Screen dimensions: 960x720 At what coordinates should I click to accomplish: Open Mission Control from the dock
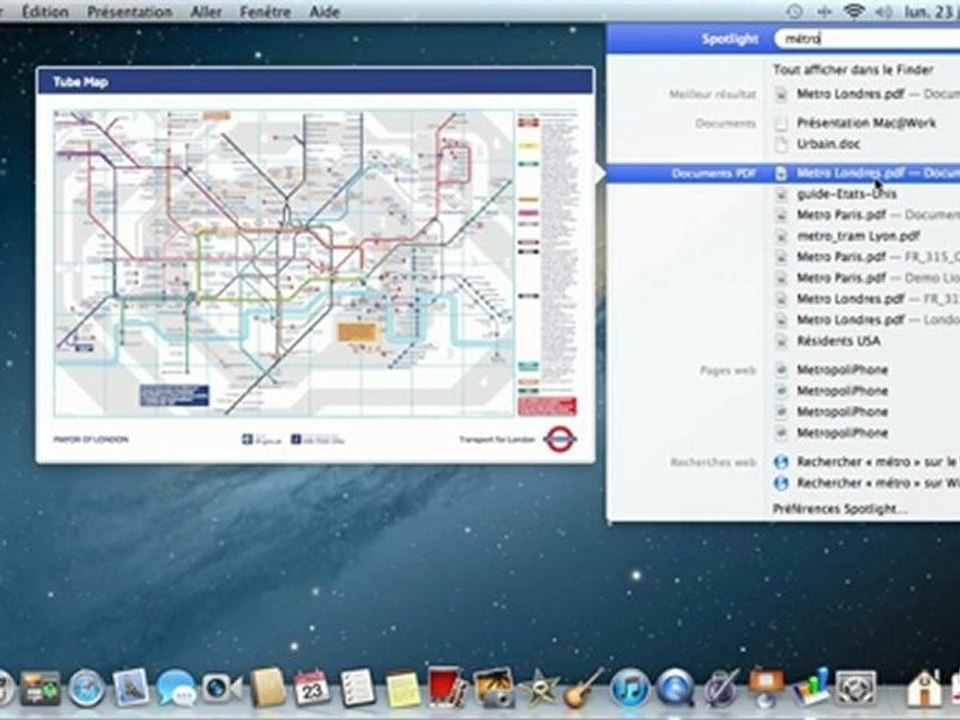40,688
